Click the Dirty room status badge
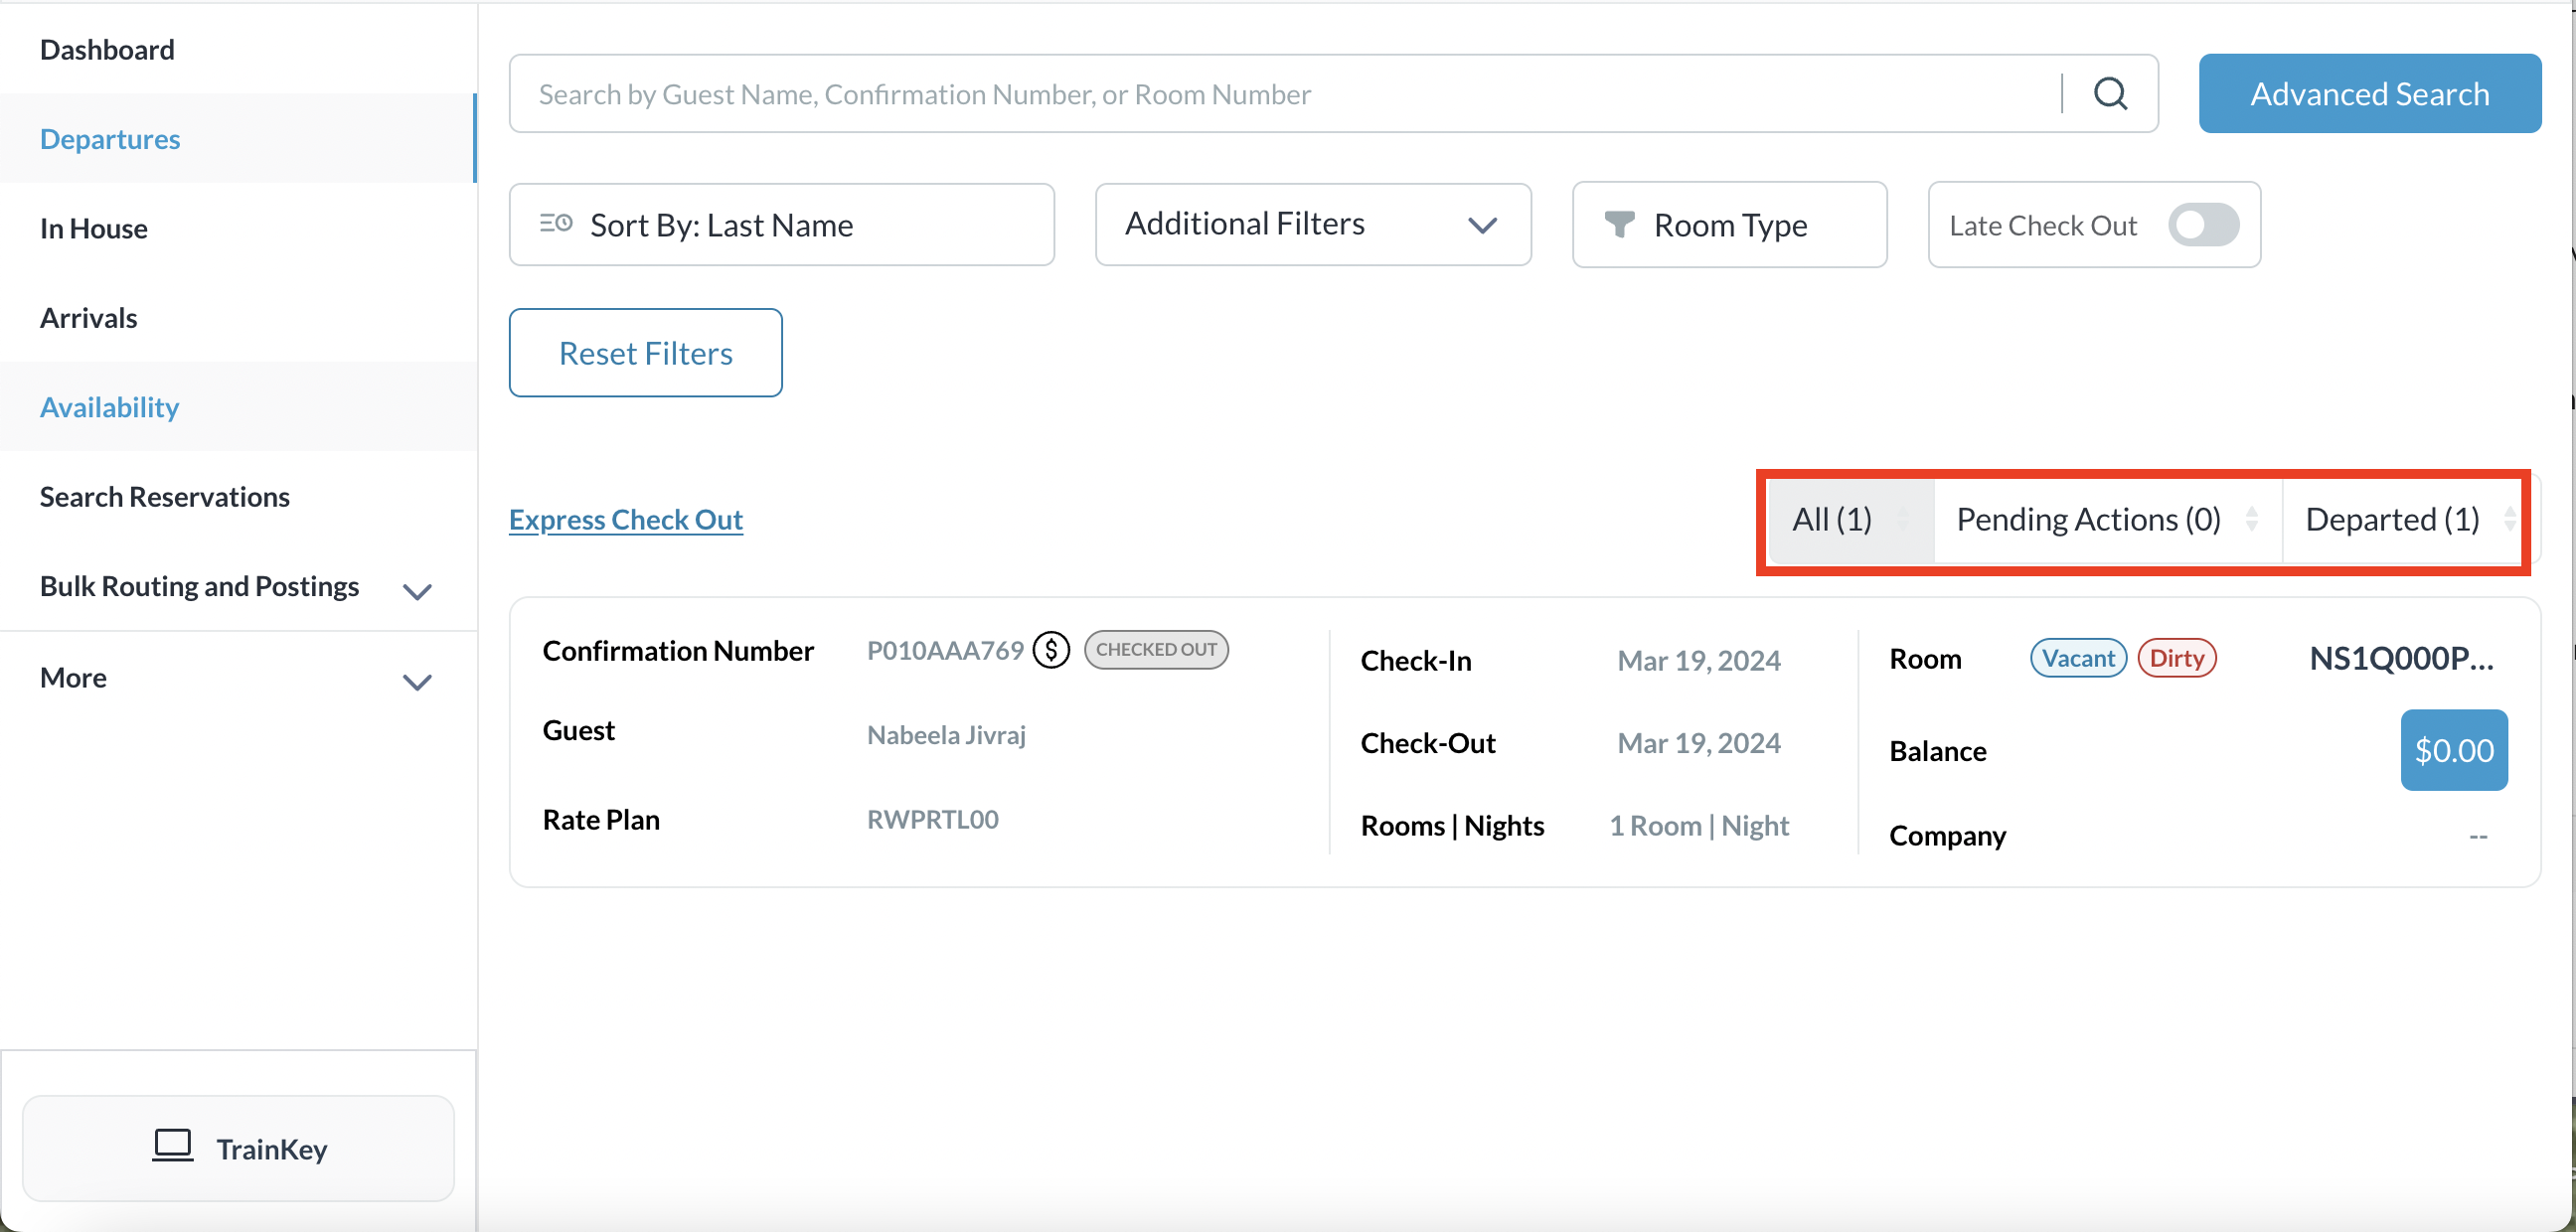 [x=2176, y=658]
